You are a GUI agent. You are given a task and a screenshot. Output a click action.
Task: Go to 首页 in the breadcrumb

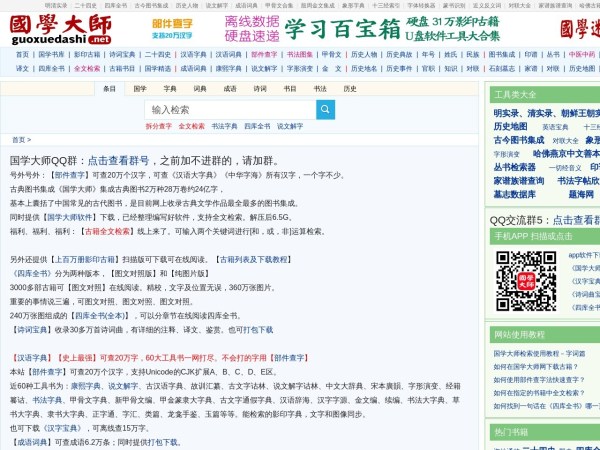click(x=19, y=140)
